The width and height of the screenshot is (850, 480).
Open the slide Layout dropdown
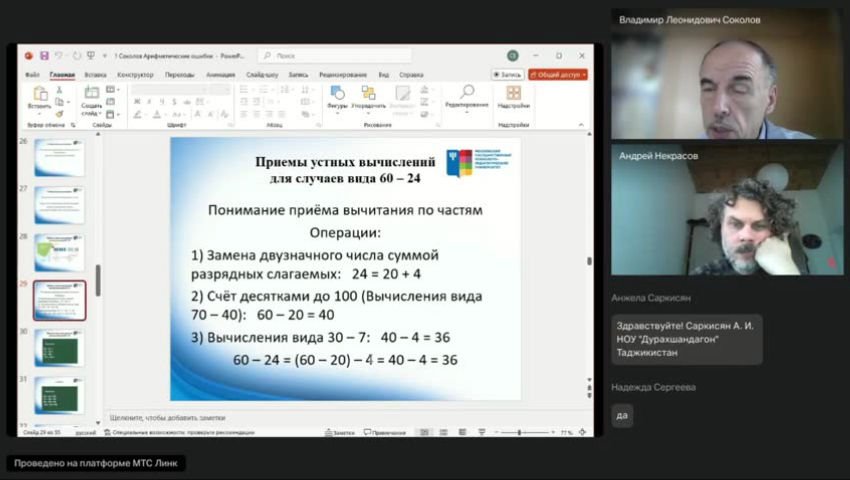pos(113,89)
